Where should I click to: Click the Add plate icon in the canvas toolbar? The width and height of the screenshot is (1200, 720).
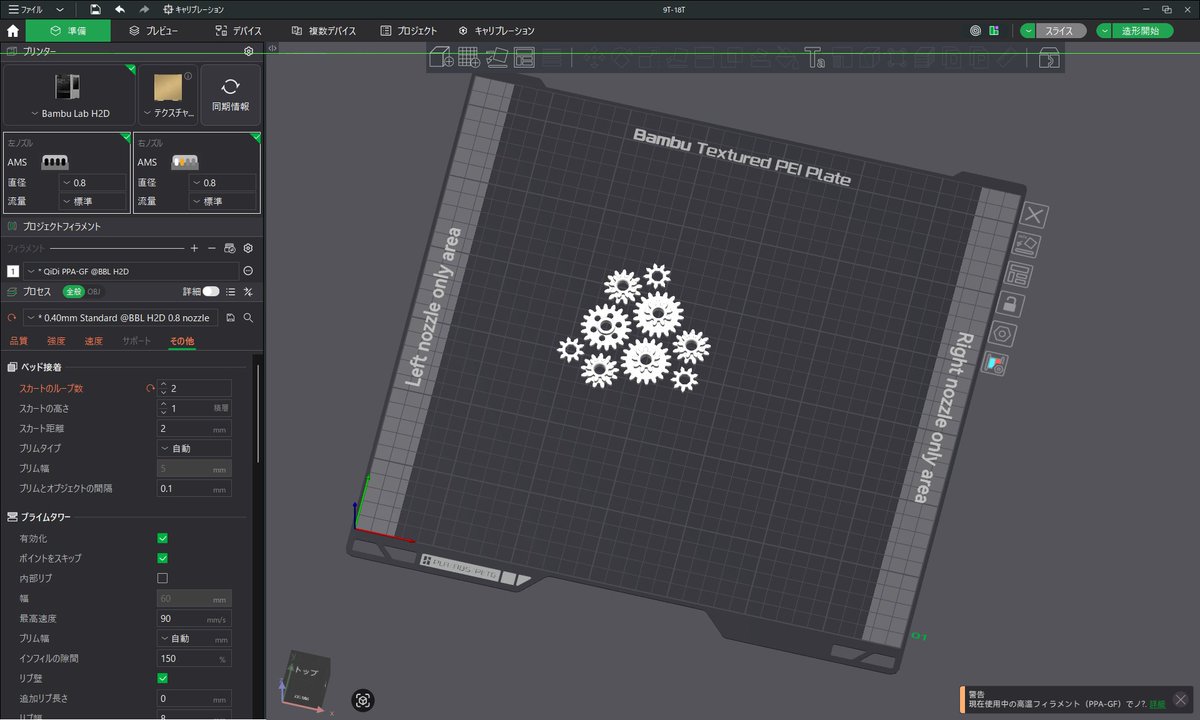coord(469,58)
